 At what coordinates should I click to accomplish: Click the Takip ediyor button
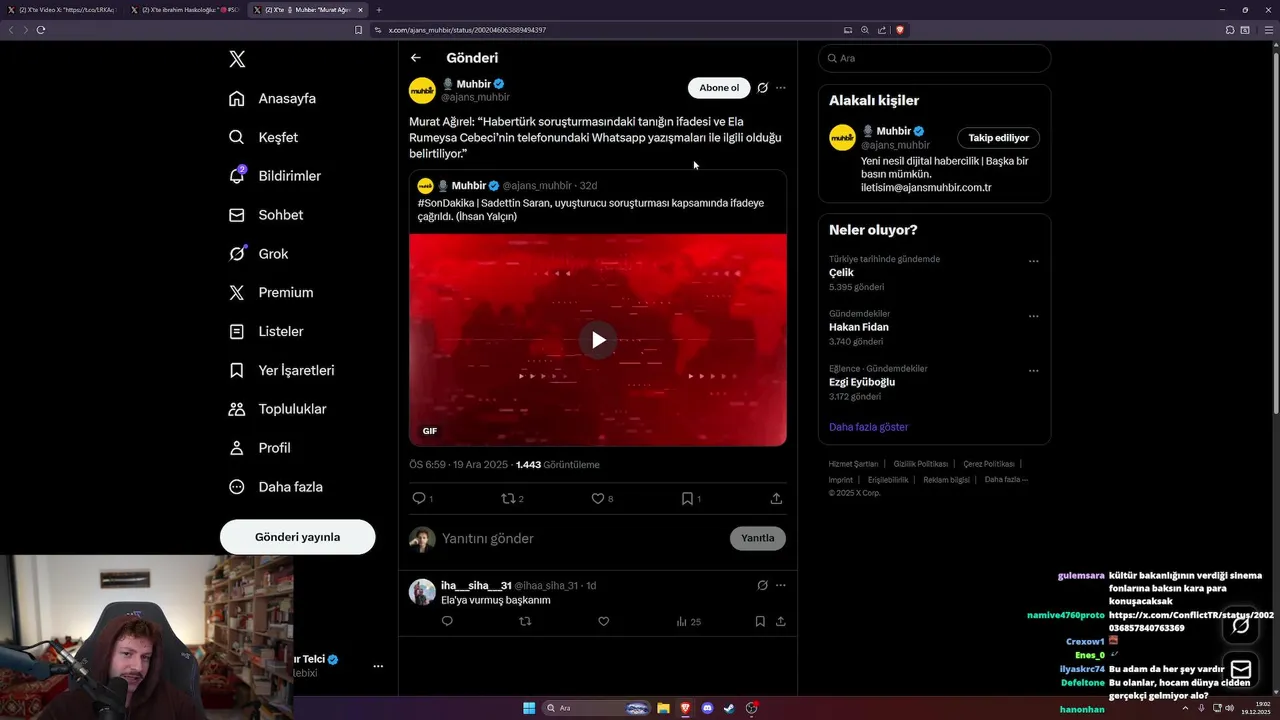tap(998, 138)
